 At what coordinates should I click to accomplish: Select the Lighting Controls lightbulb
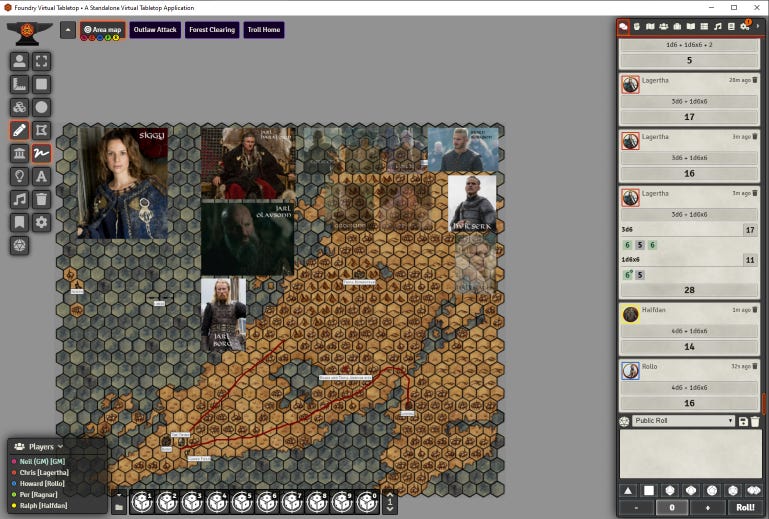19,176
